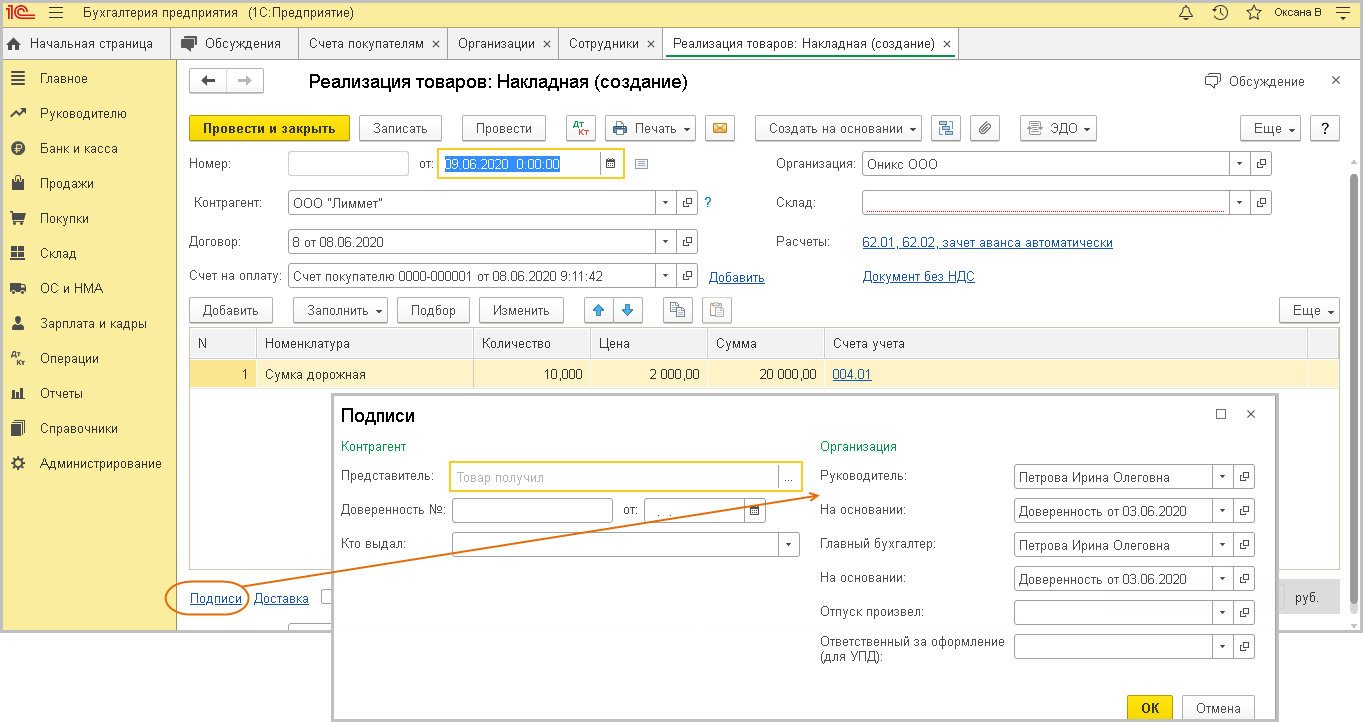Screen dimensions: 1363x722
Task: Open the Банк и касса section
Action: 79,149
